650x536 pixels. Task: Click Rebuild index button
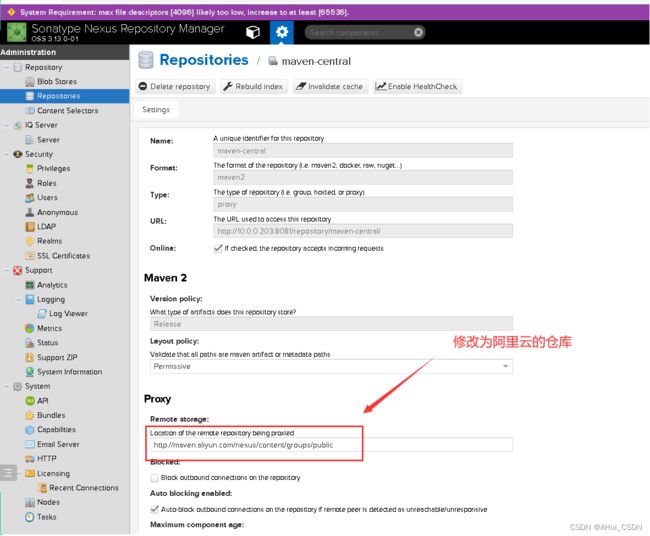pos(253,86)
